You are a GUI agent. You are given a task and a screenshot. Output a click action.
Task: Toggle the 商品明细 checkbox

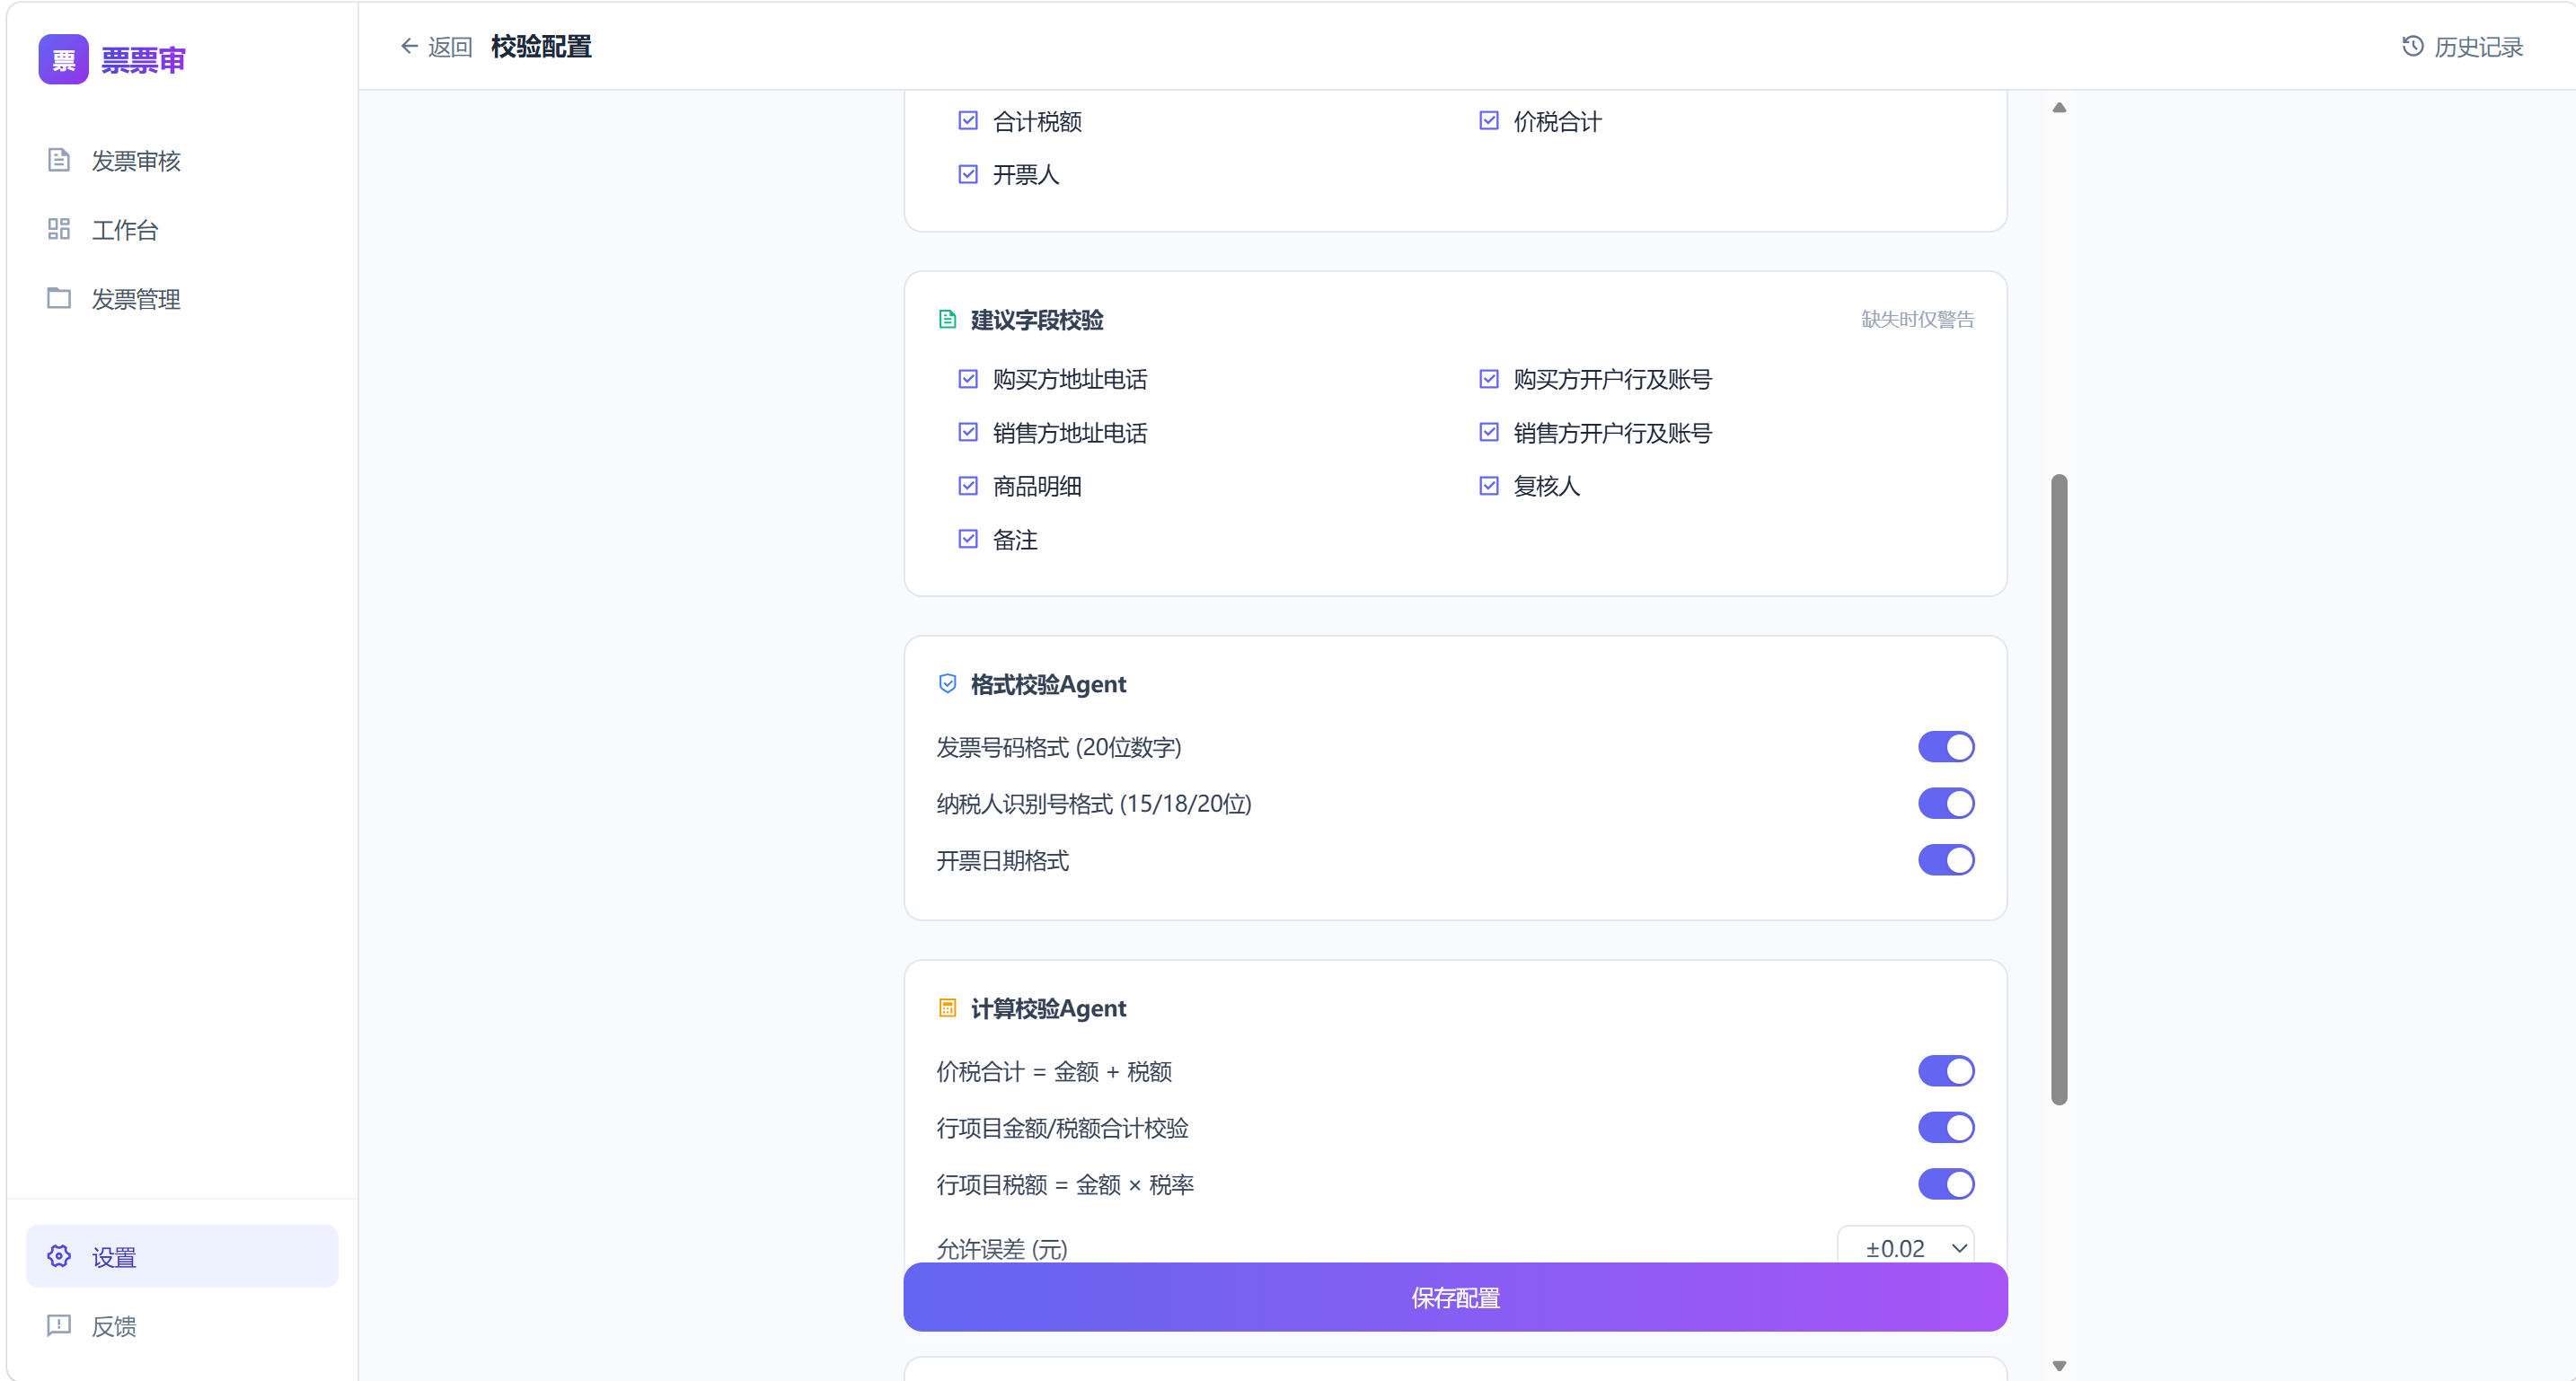point(968,486)
